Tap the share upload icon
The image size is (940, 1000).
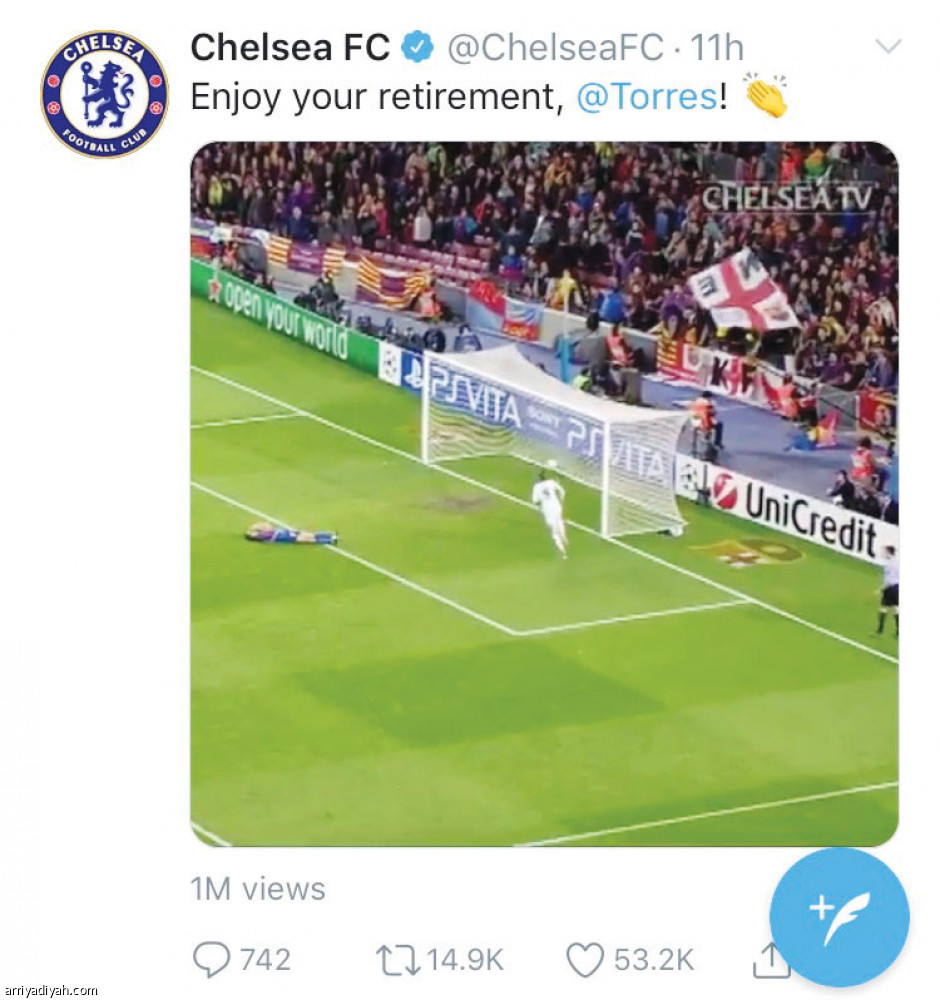[766, 962]
